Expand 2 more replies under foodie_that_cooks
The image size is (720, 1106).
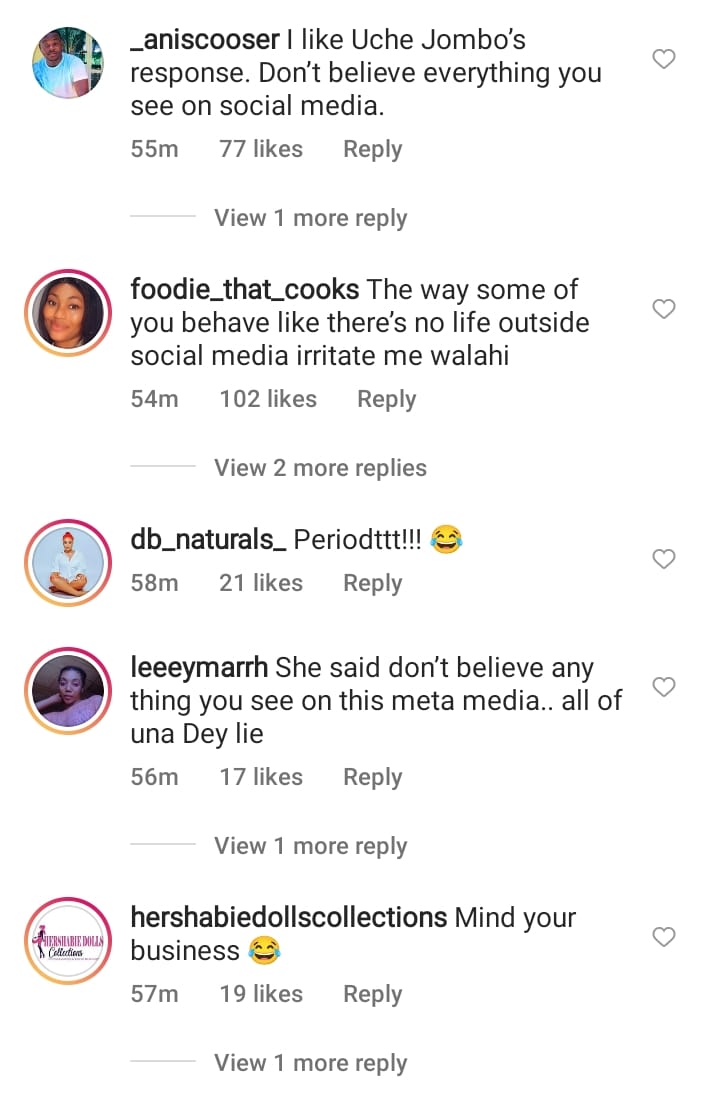[x=320, y=468]
